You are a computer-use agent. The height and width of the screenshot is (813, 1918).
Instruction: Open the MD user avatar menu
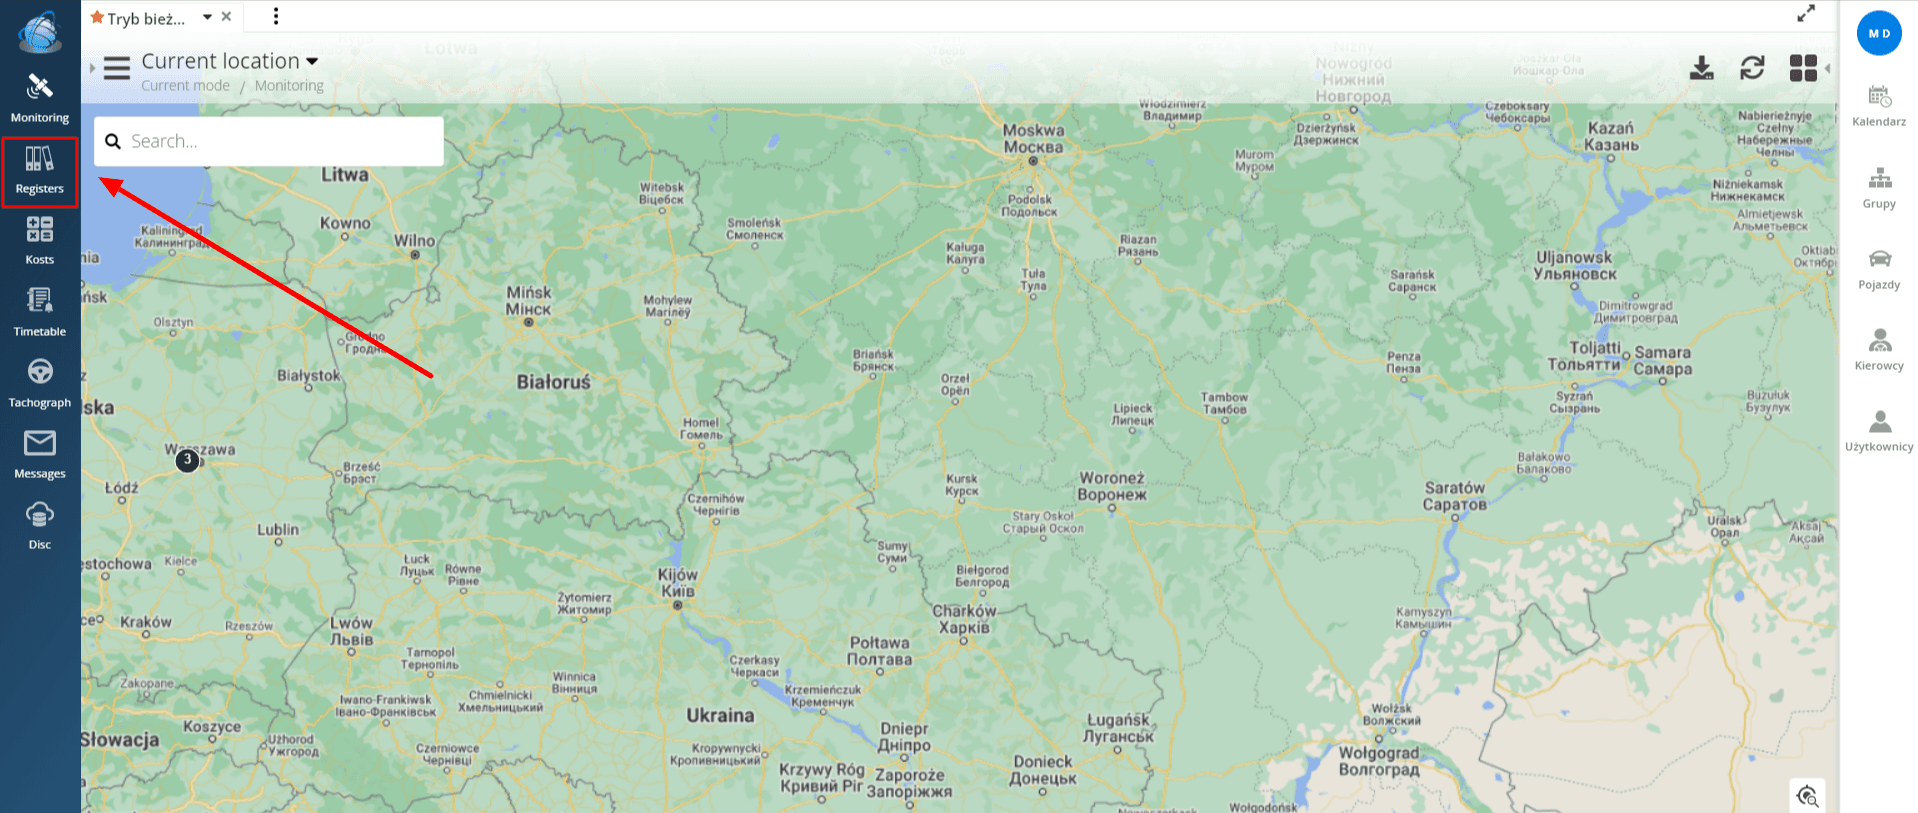coord(1879,33)
